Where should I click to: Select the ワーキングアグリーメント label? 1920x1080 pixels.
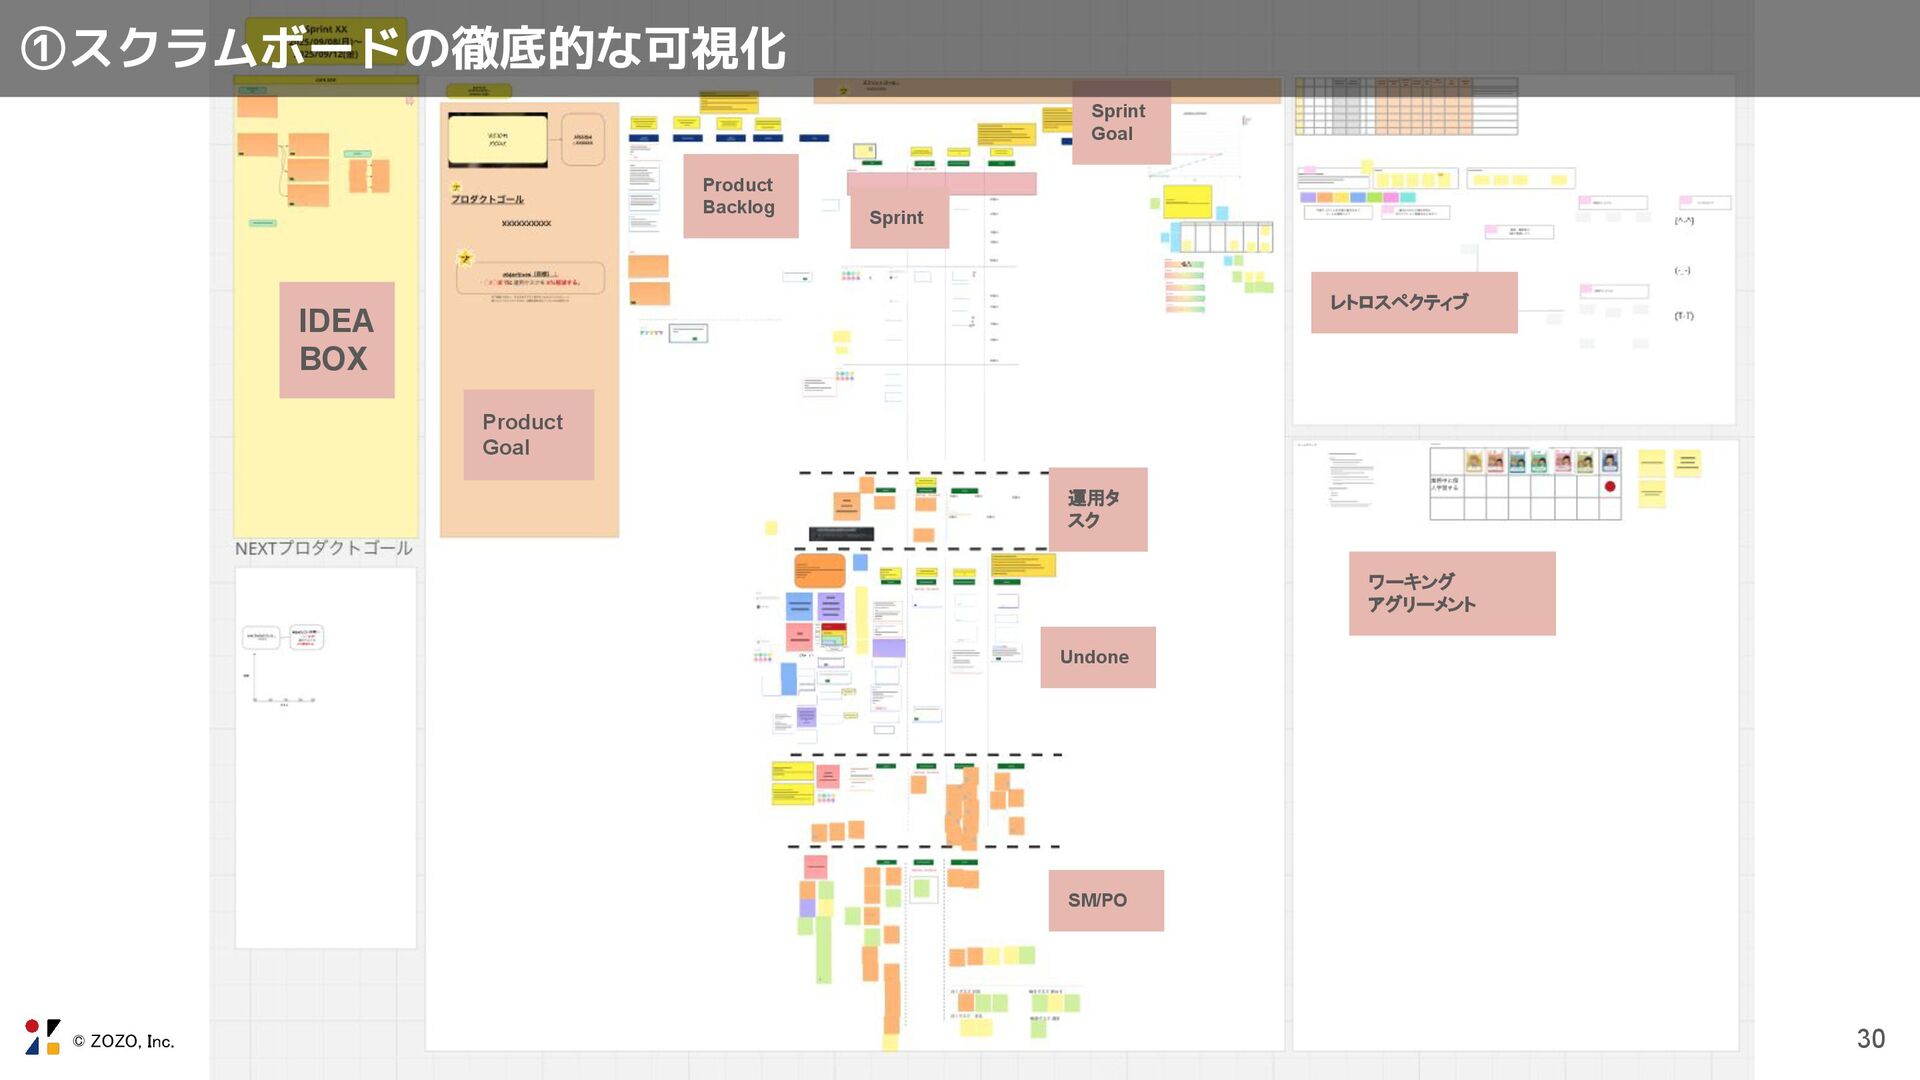(x=1451, y=593)
